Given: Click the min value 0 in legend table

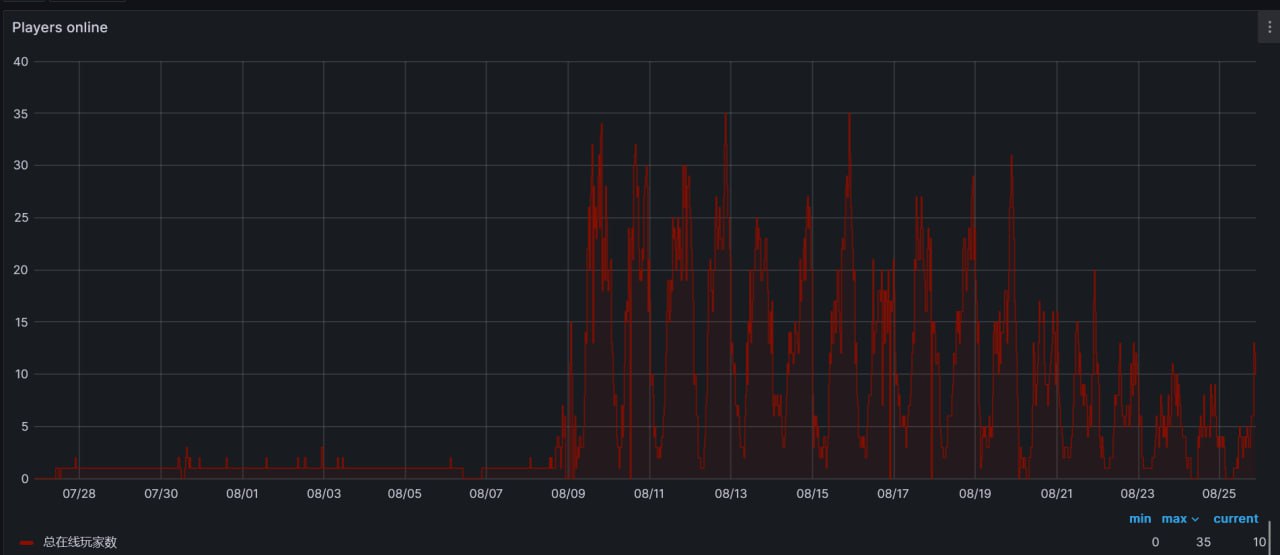Looking at the screenshot, I should 1155,542.
